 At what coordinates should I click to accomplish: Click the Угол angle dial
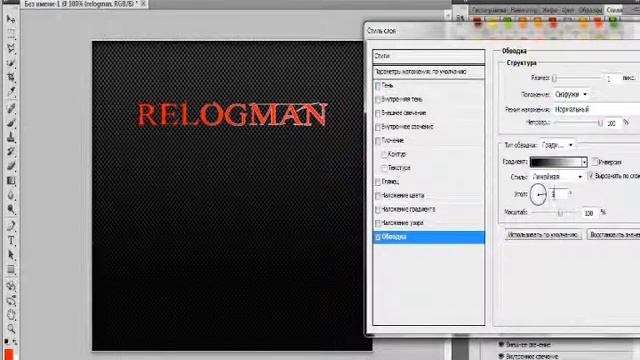[x=538, y=194]
